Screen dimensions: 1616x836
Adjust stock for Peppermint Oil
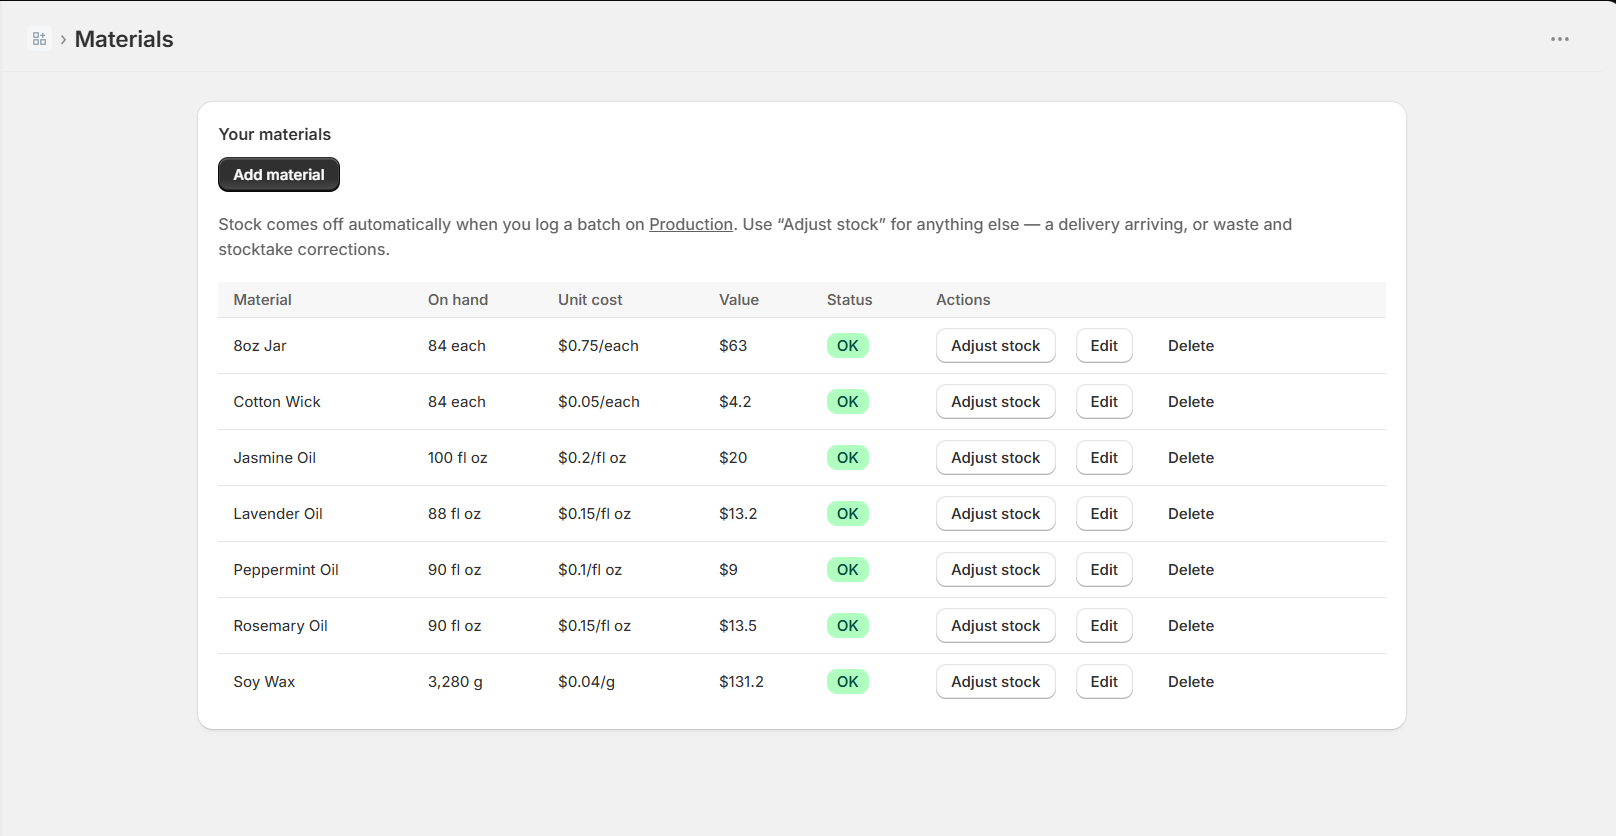coord(996,569)
